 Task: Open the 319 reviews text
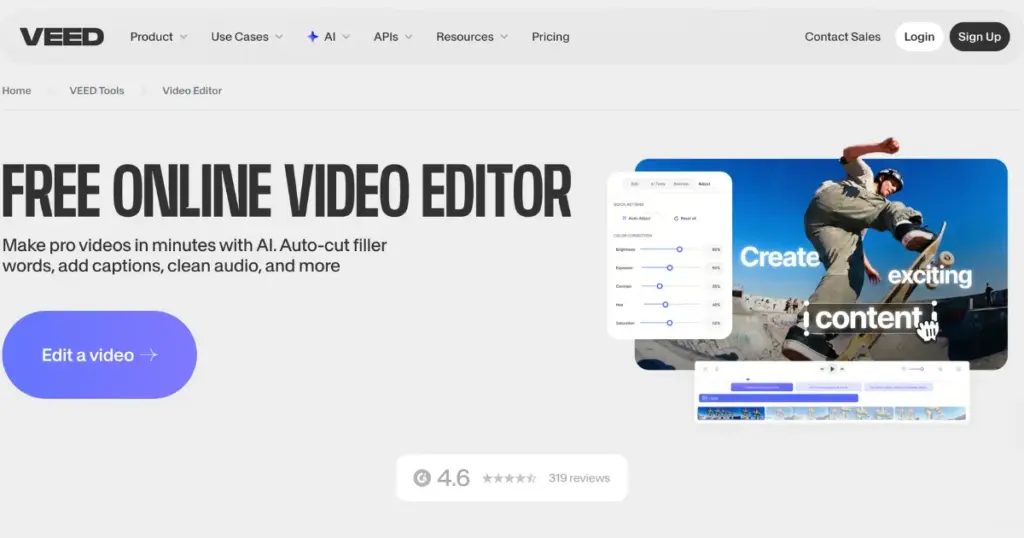[x=579, y=478]
